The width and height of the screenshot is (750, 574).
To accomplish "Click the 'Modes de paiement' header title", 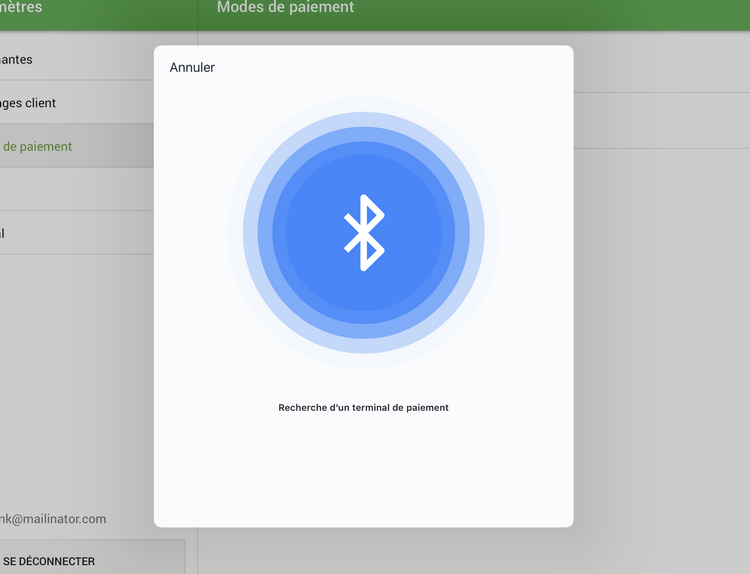I will click(285, 8).
